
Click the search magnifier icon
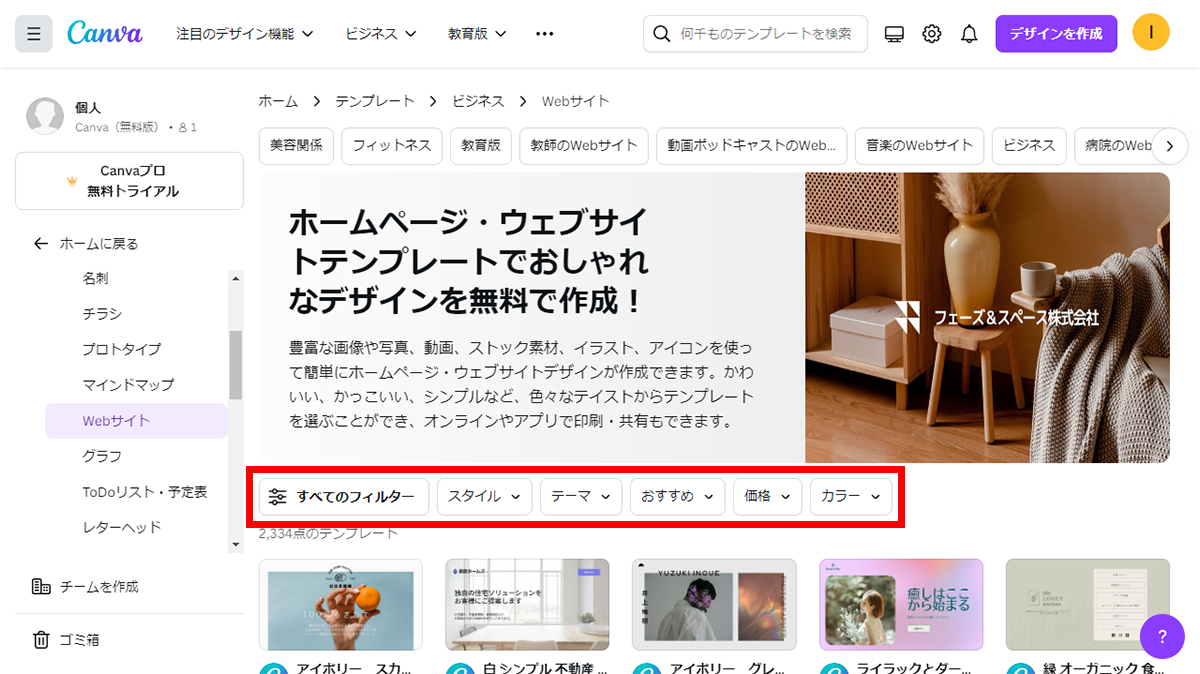coord(661,33)
